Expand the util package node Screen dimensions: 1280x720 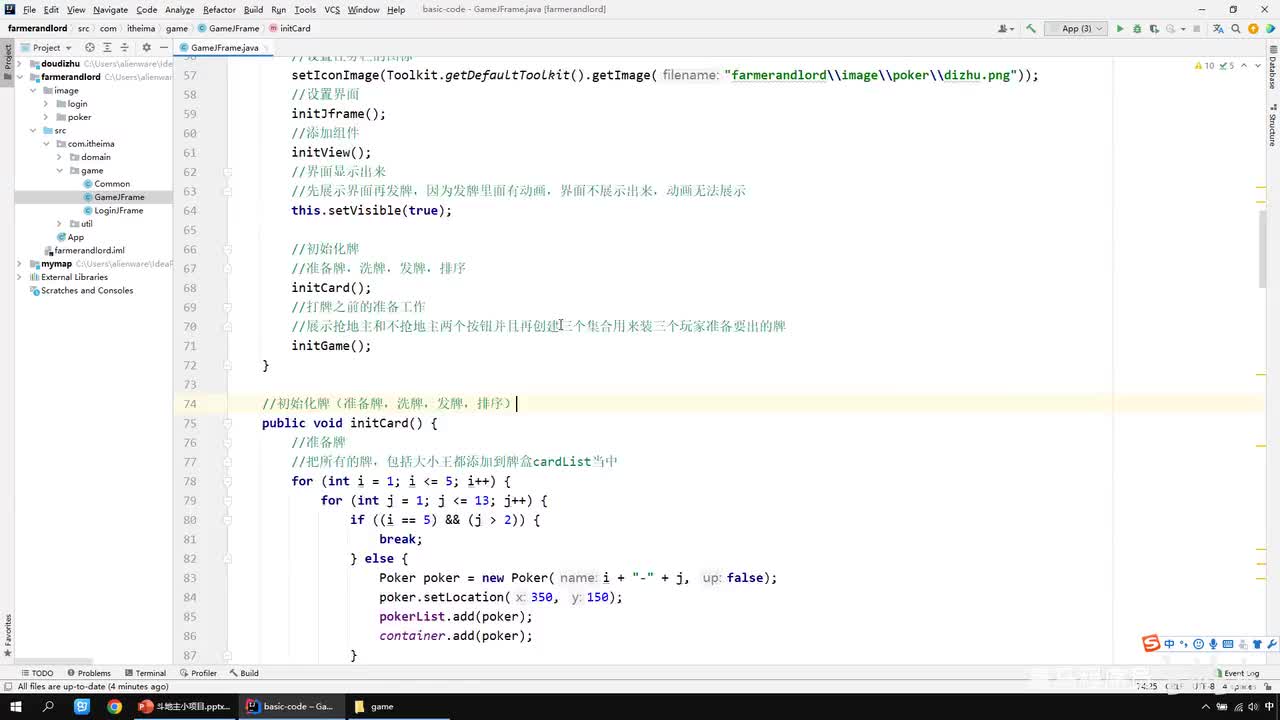59,224
